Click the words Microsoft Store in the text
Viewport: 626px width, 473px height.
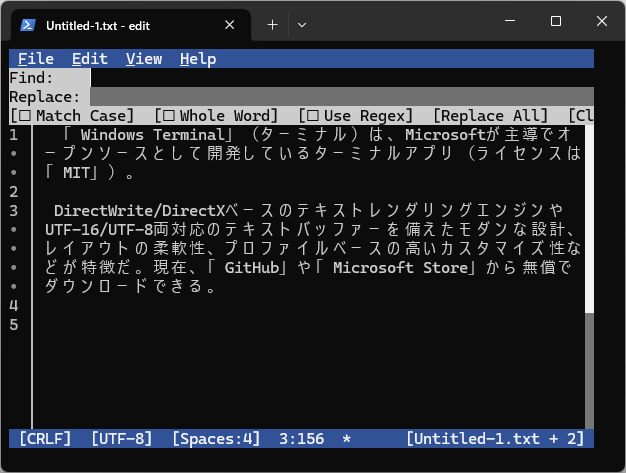(400, 268)
